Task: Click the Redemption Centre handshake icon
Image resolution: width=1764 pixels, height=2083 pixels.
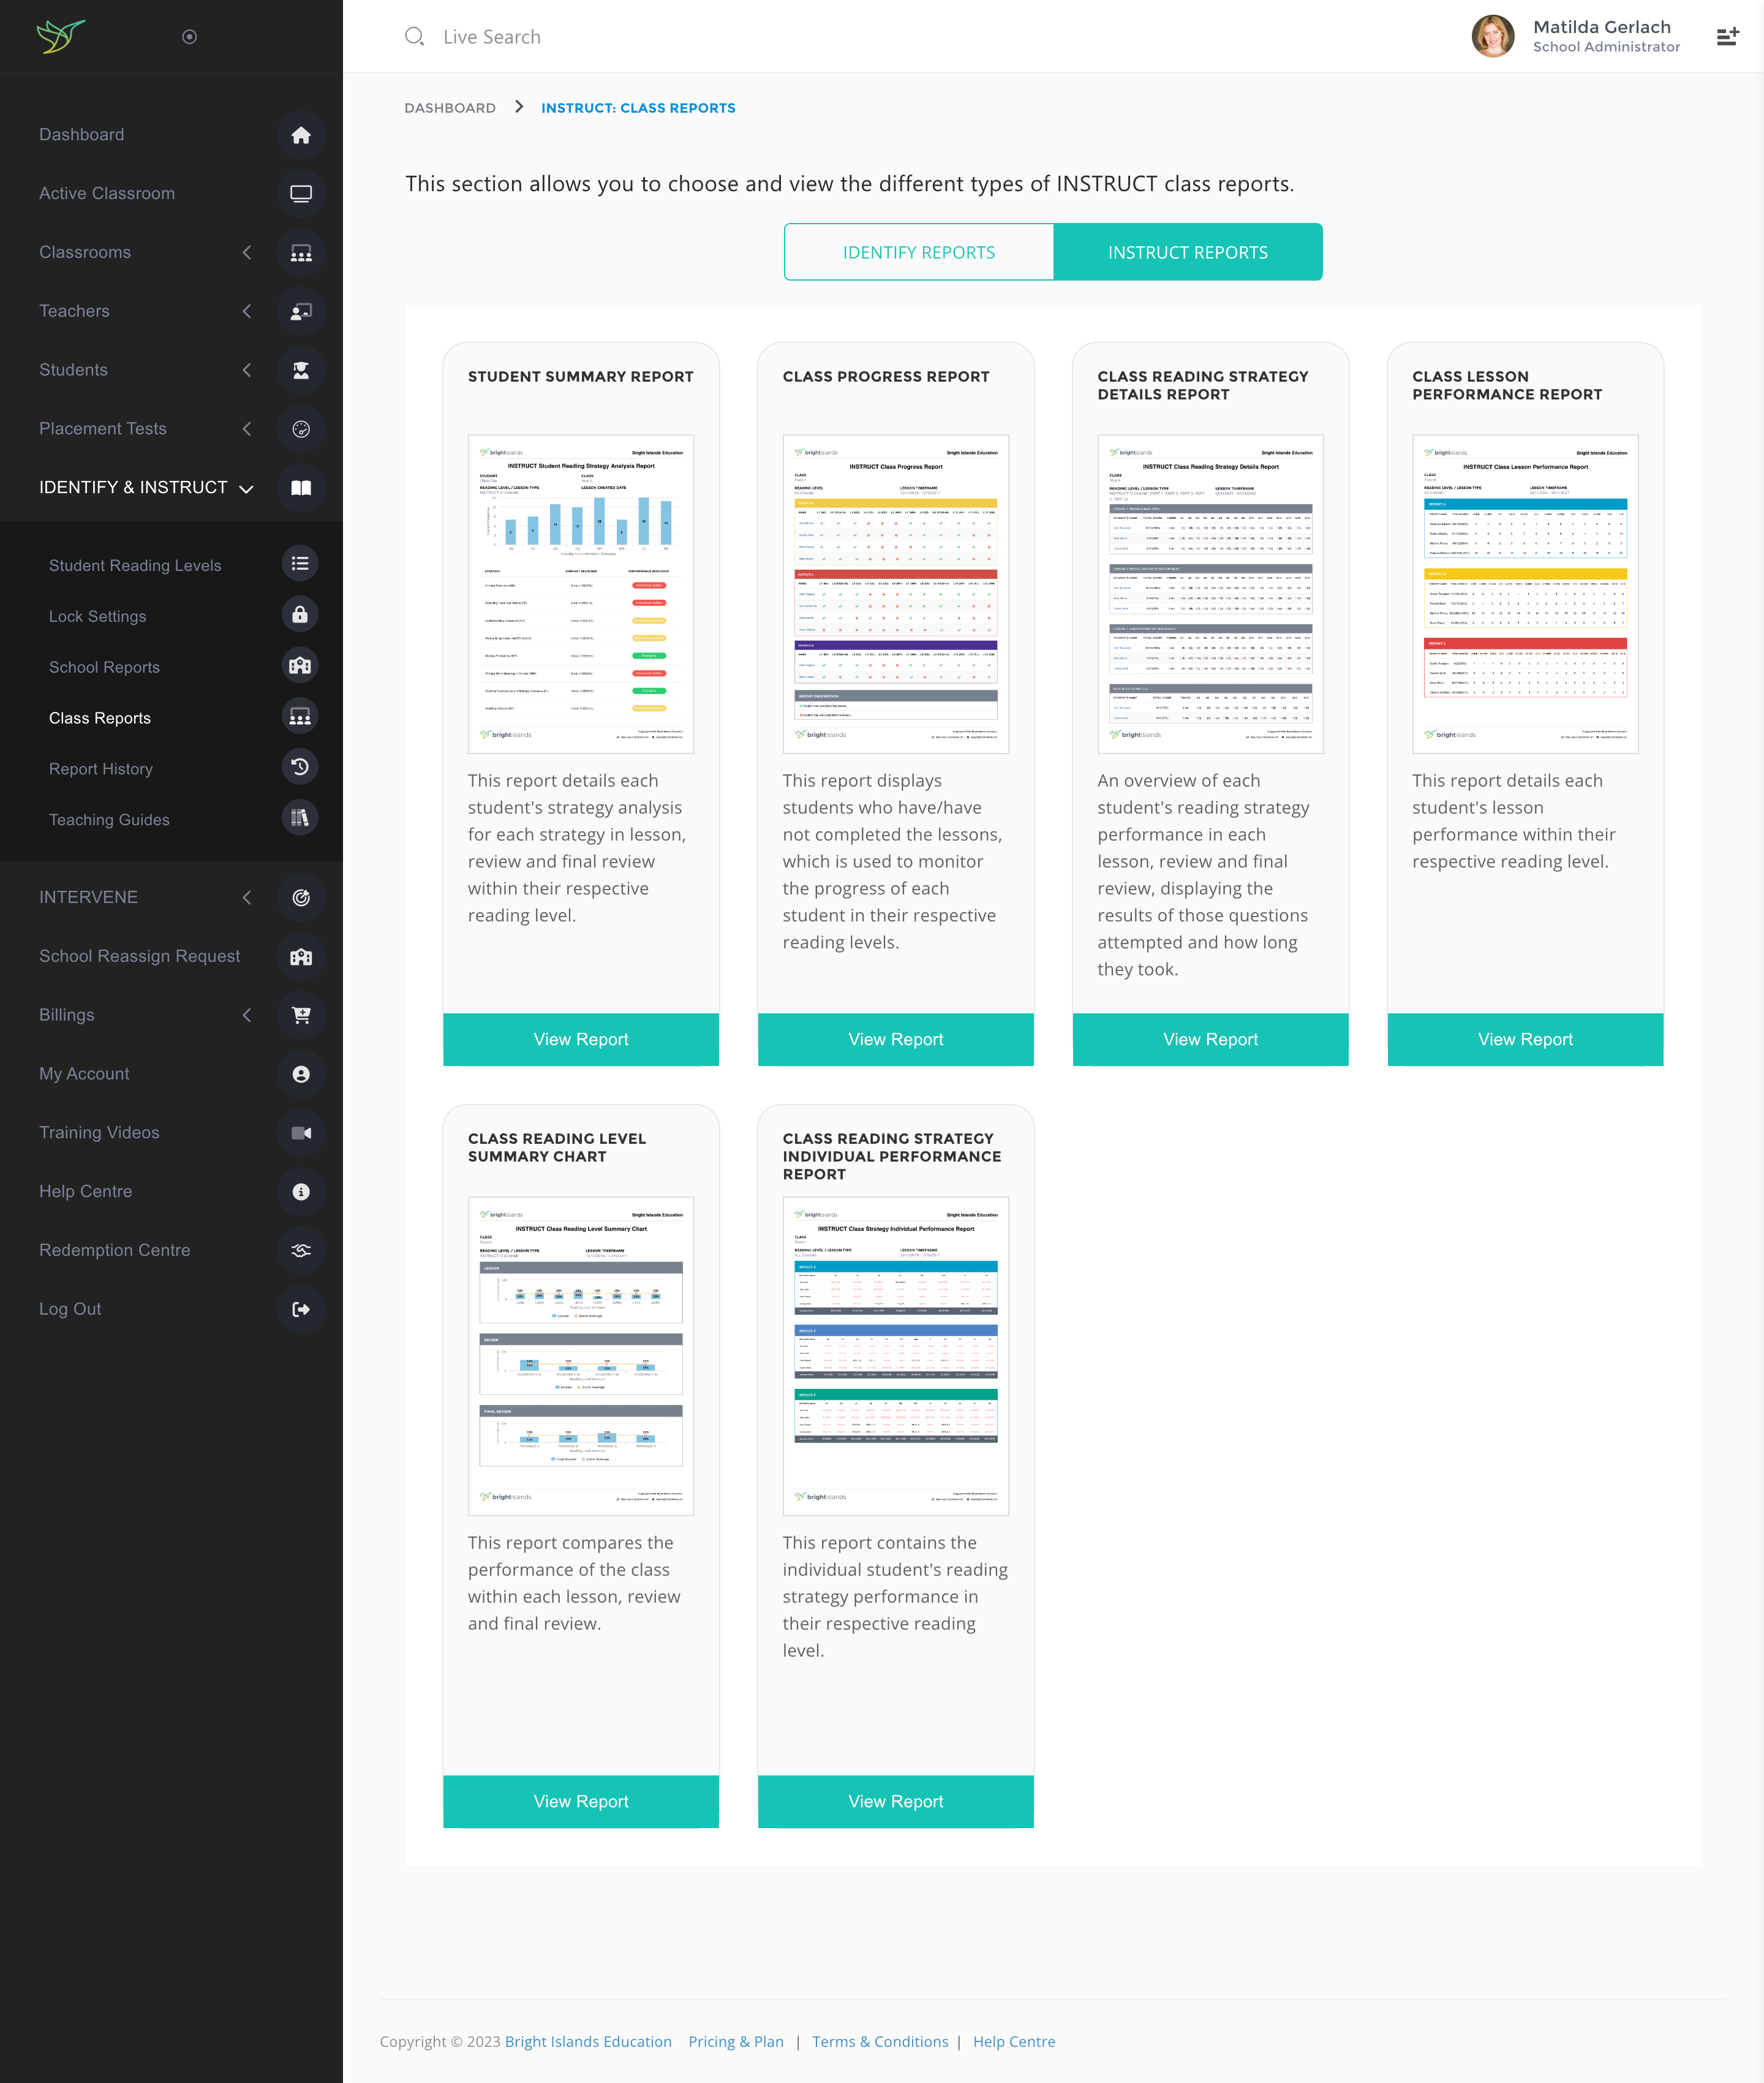Action: (x=300, y=1250)
